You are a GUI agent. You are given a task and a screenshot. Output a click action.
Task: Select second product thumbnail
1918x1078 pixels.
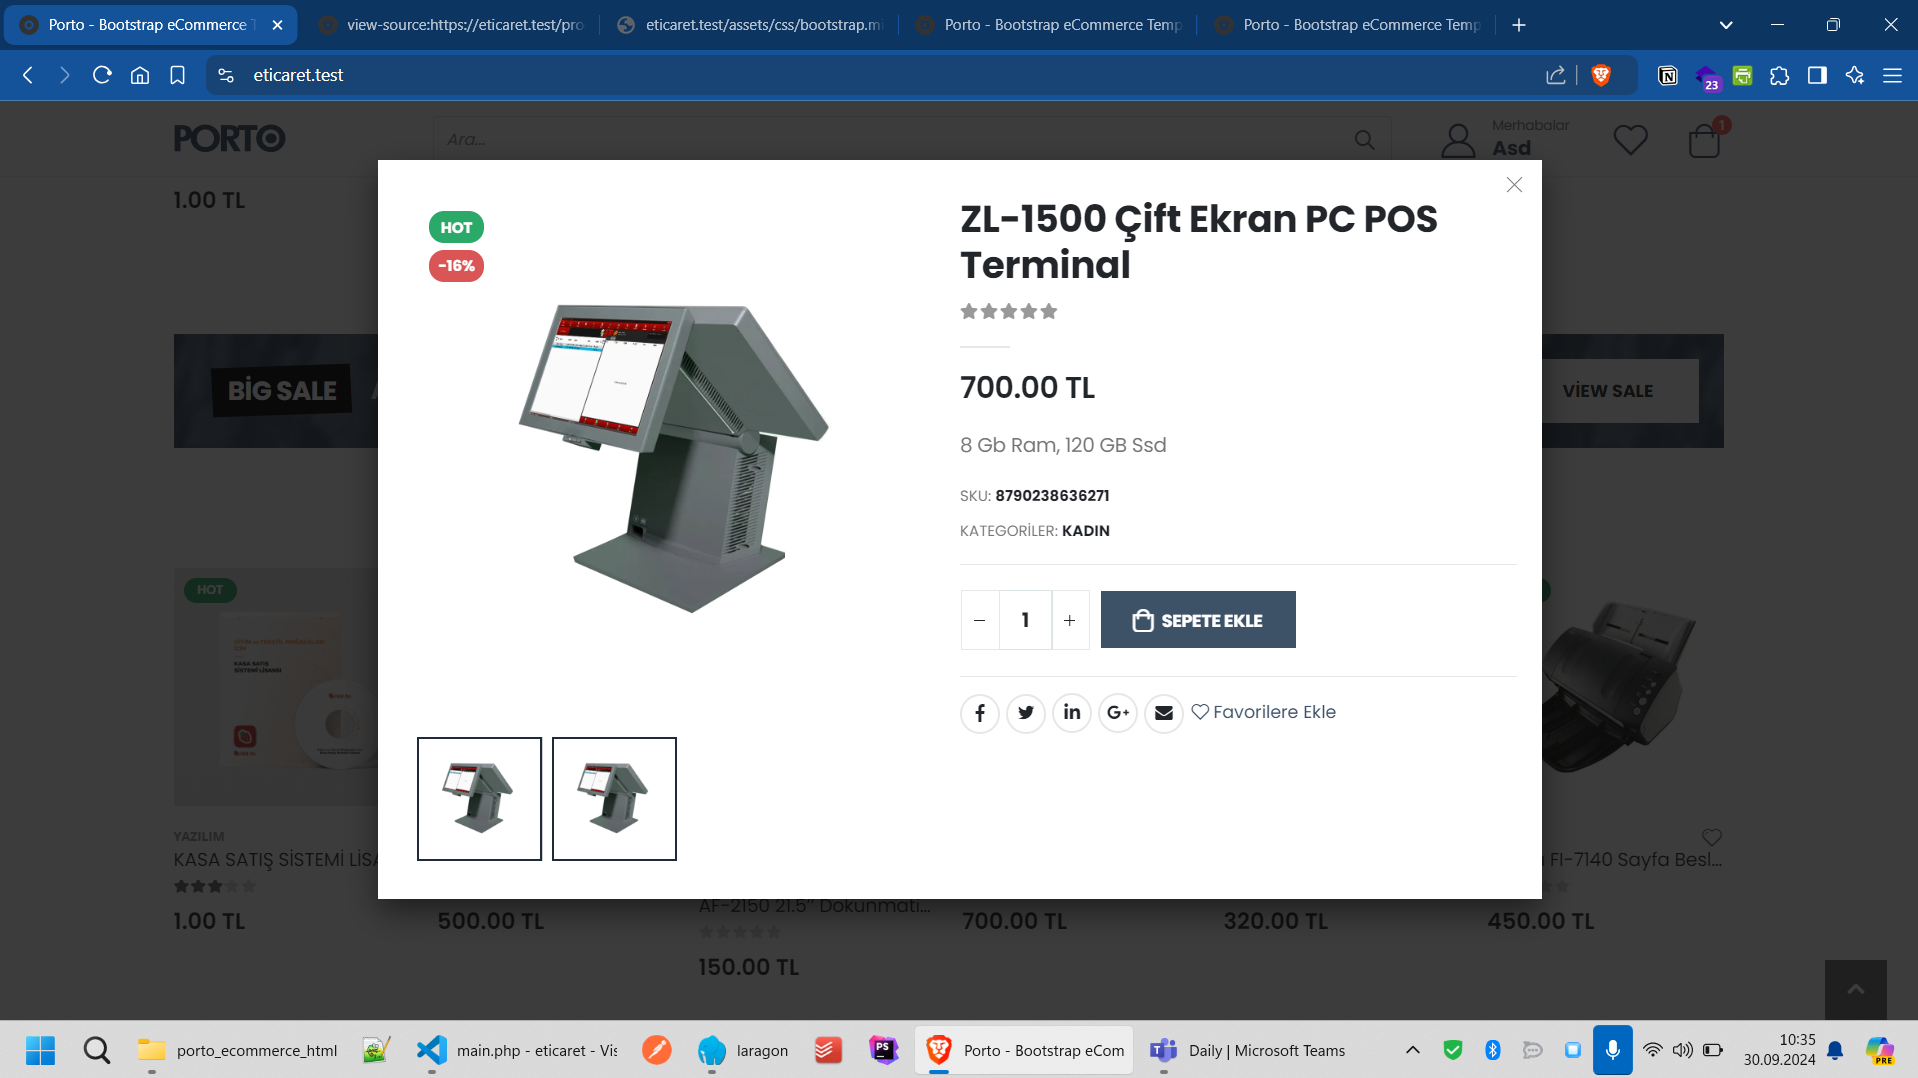(x=614, y=799)
